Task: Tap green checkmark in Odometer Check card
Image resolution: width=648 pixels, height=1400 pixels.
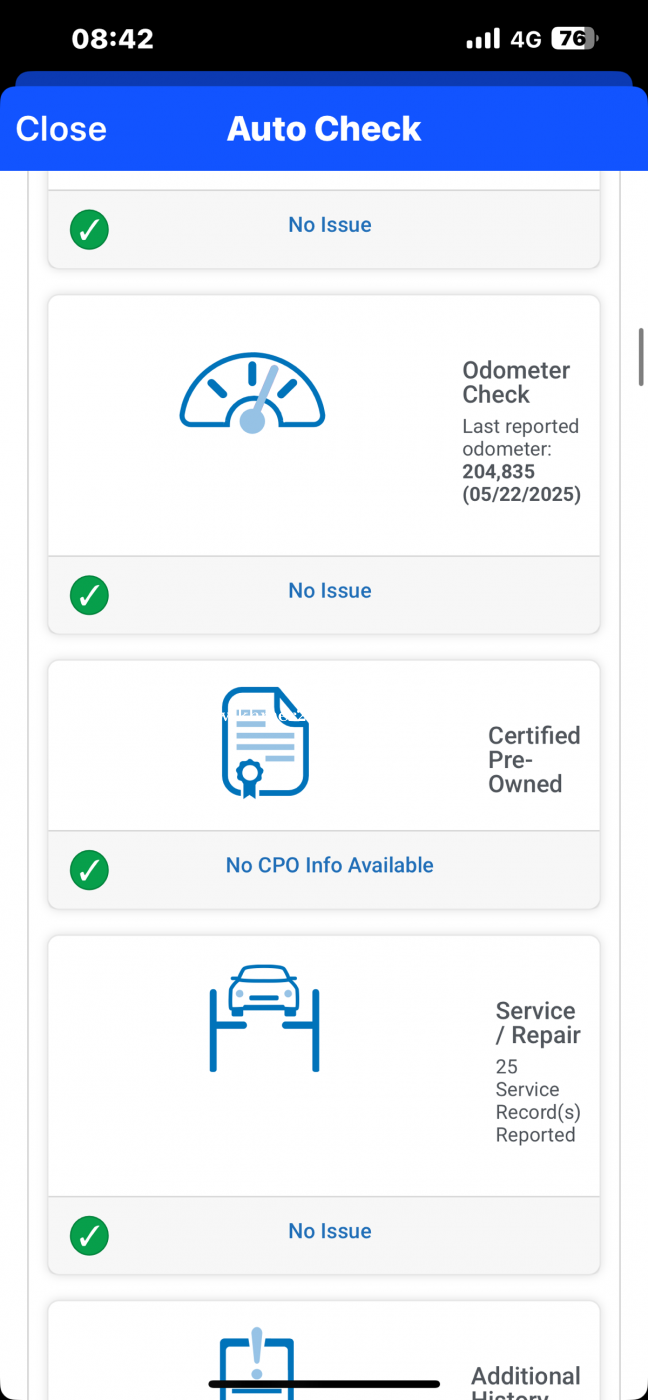Action: [89, 595]
